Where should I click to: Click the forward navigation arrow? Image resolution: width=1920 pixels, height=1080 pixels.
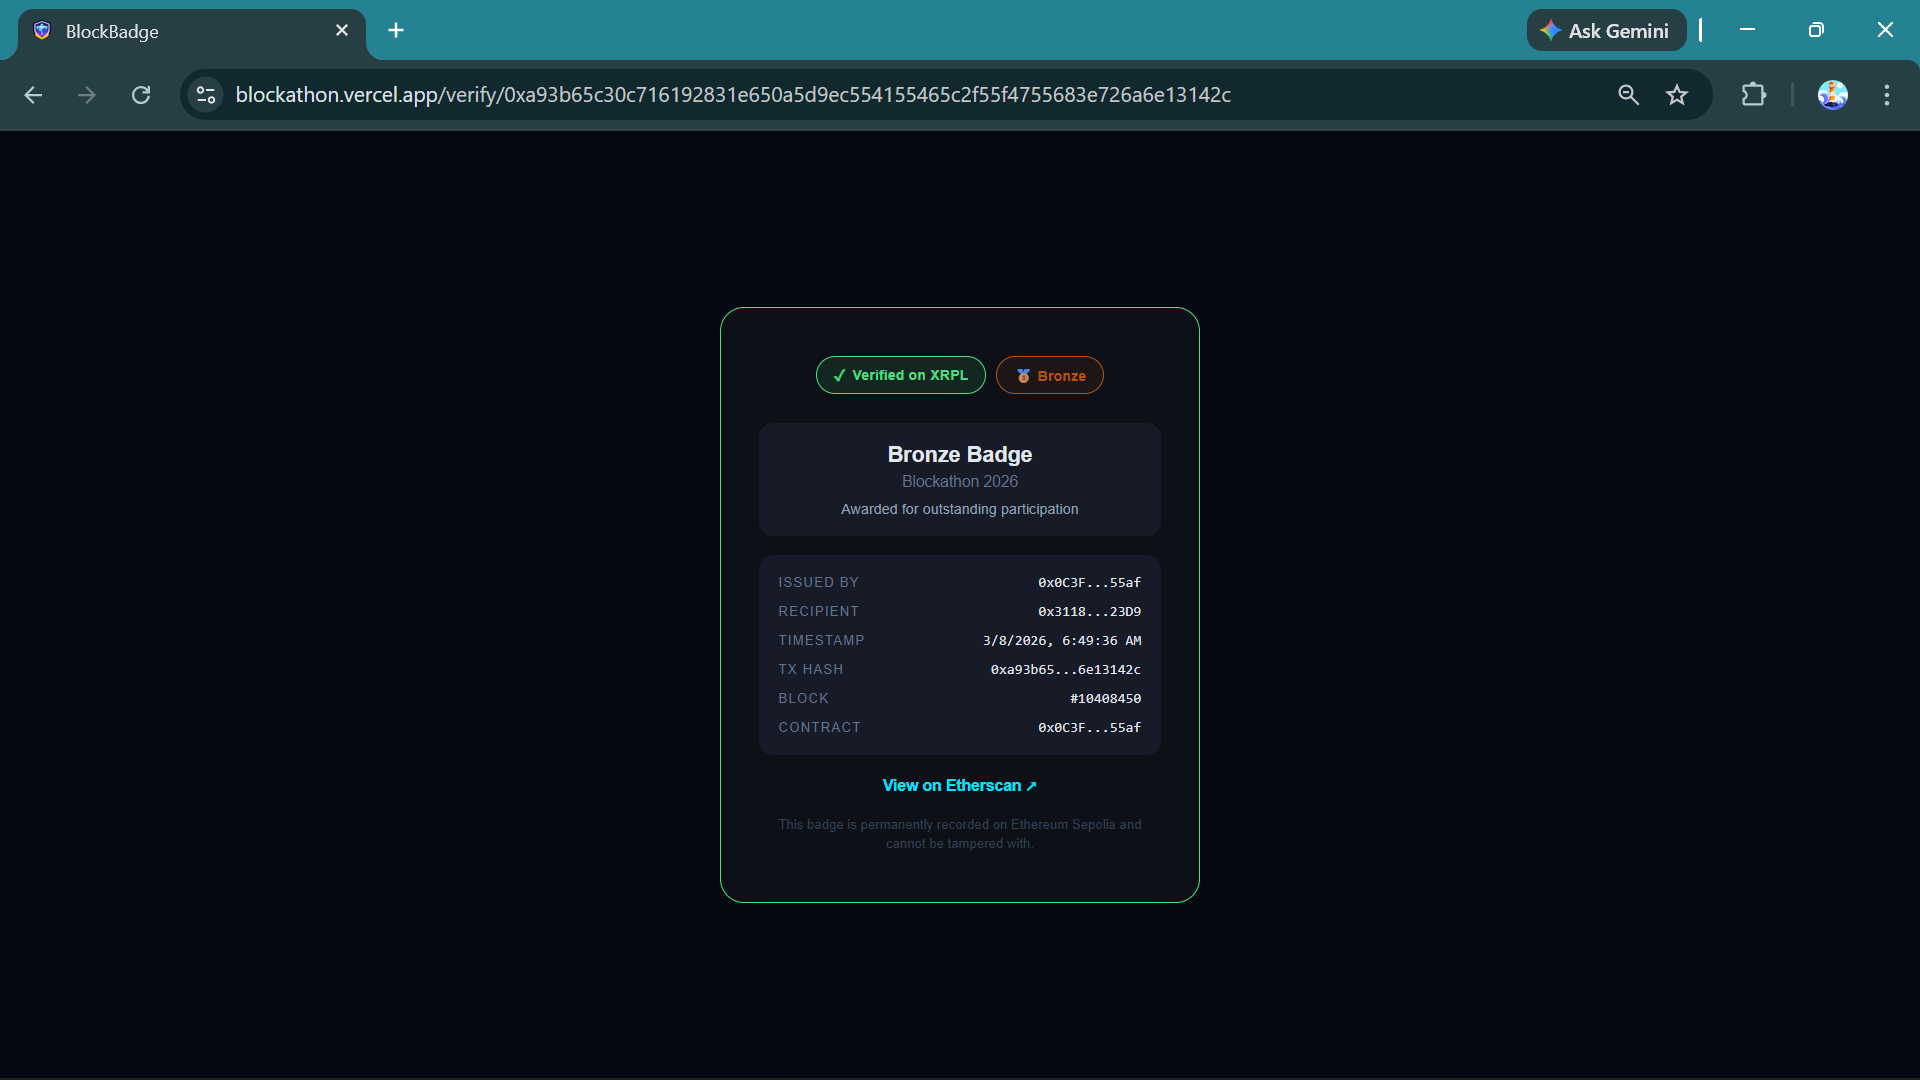(x=87, y=95)
